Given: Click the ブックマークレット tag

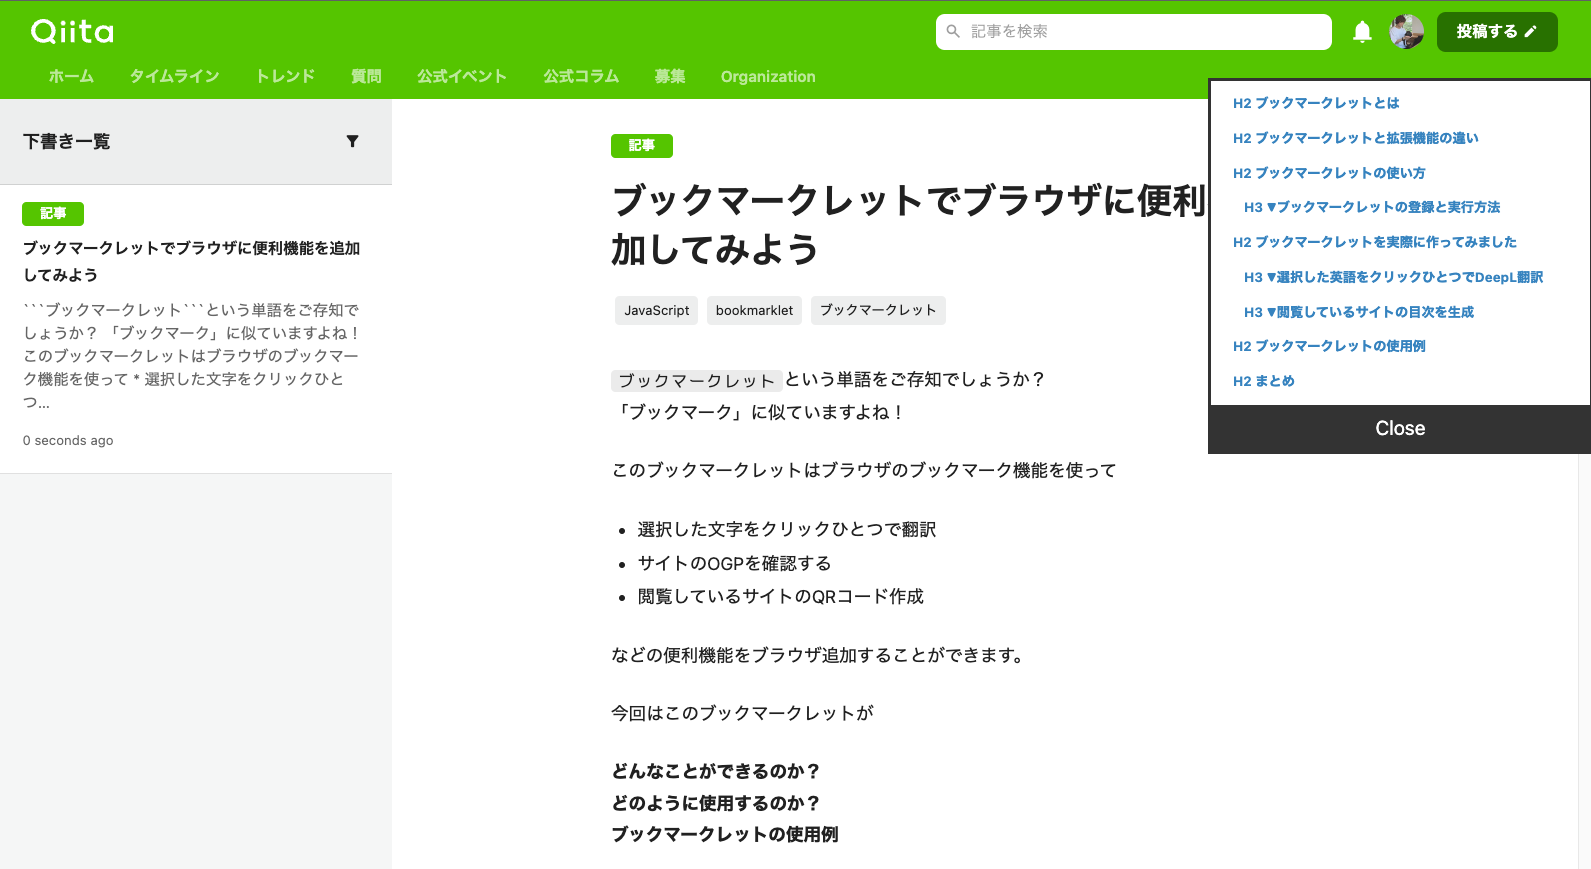Looking at the screenshot, I should (878, 310).
